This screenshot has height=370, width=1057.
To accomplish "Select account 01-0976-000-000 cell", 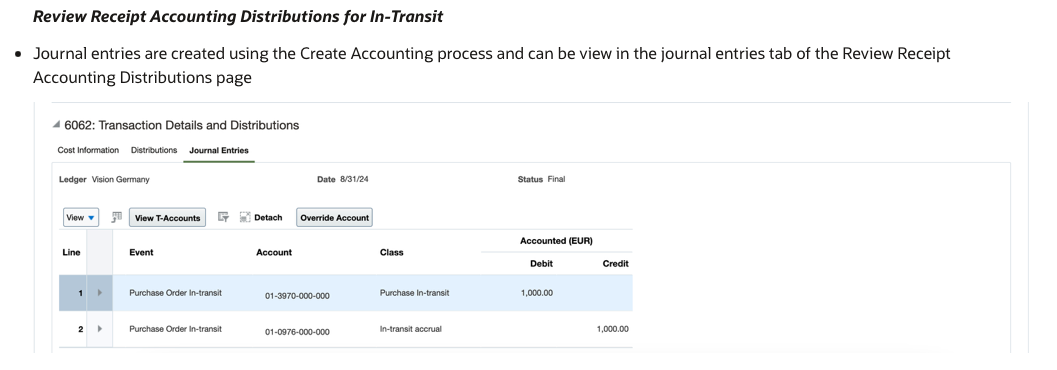I will 297,332.
